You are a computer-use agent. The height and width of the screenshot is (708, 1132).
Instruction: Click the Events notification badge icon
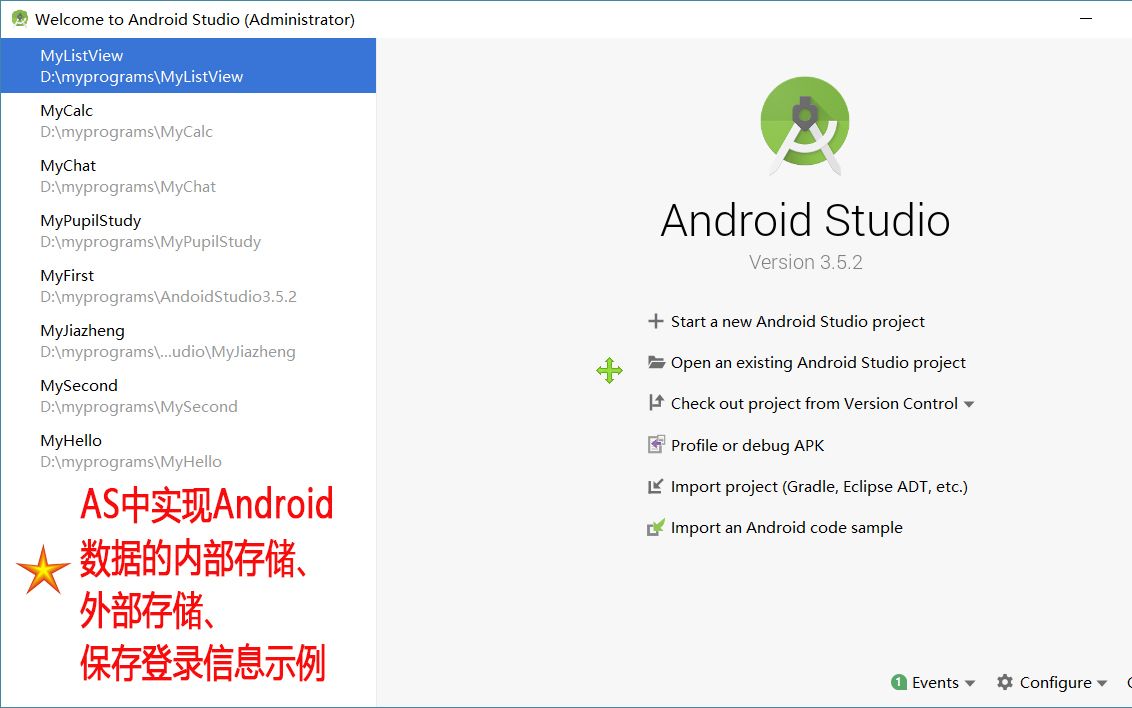point(900,682)
